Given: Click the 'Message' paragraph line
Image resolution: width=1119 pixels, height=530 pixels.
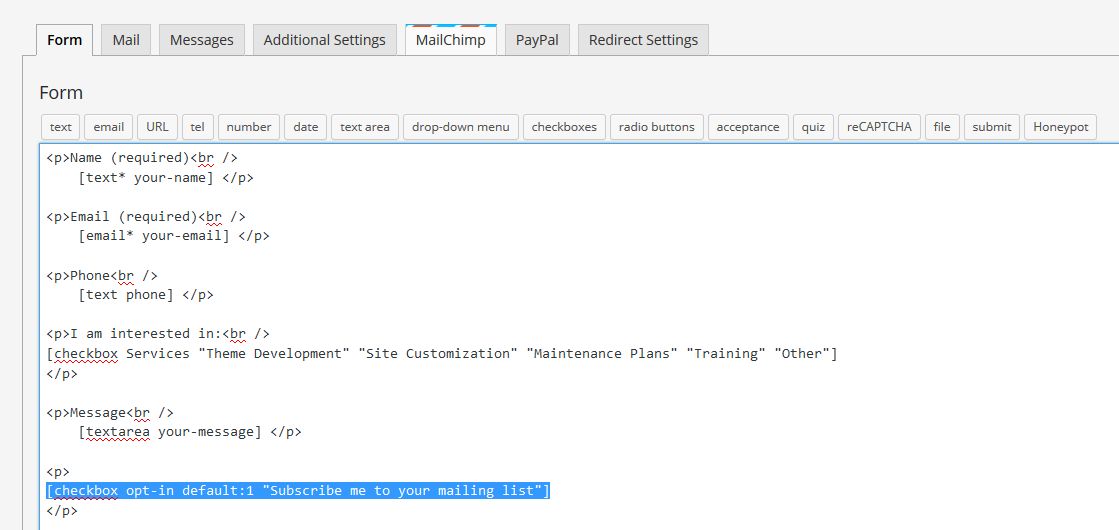Looking at the screenshot, I should (x=110, y=412).
